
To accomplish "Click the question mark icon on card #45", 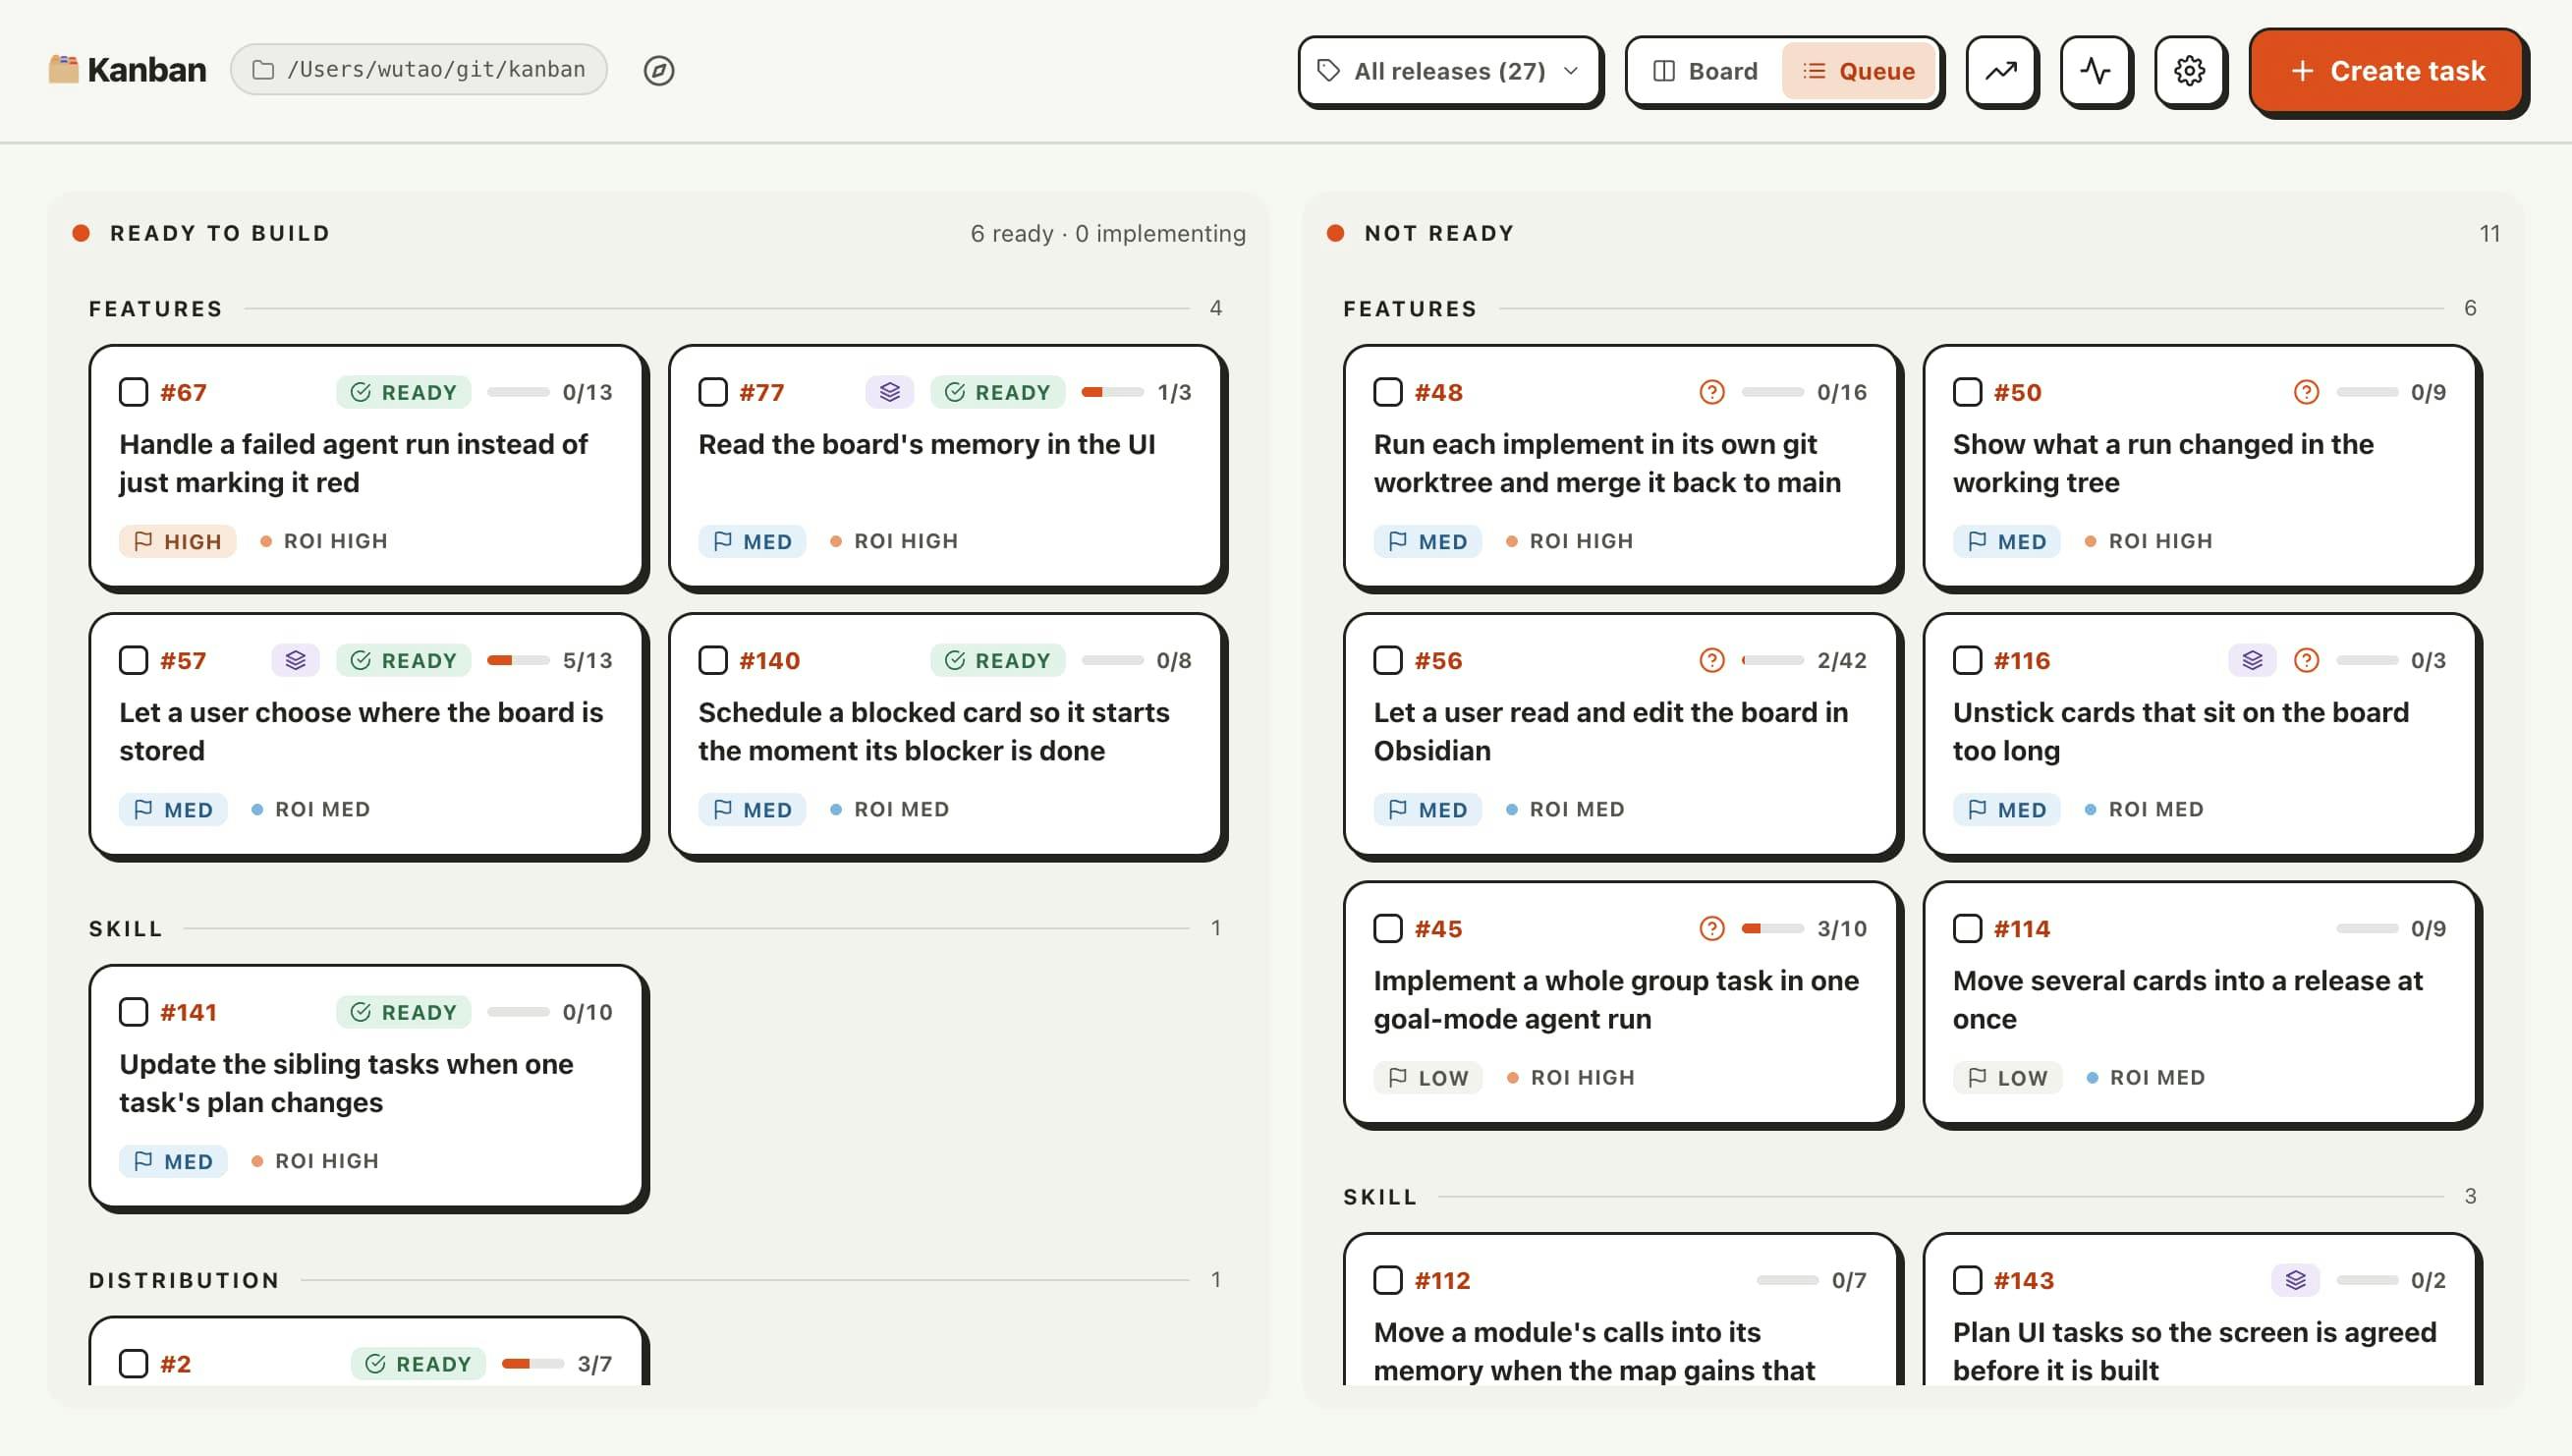I will click(x=1712, y=928).
